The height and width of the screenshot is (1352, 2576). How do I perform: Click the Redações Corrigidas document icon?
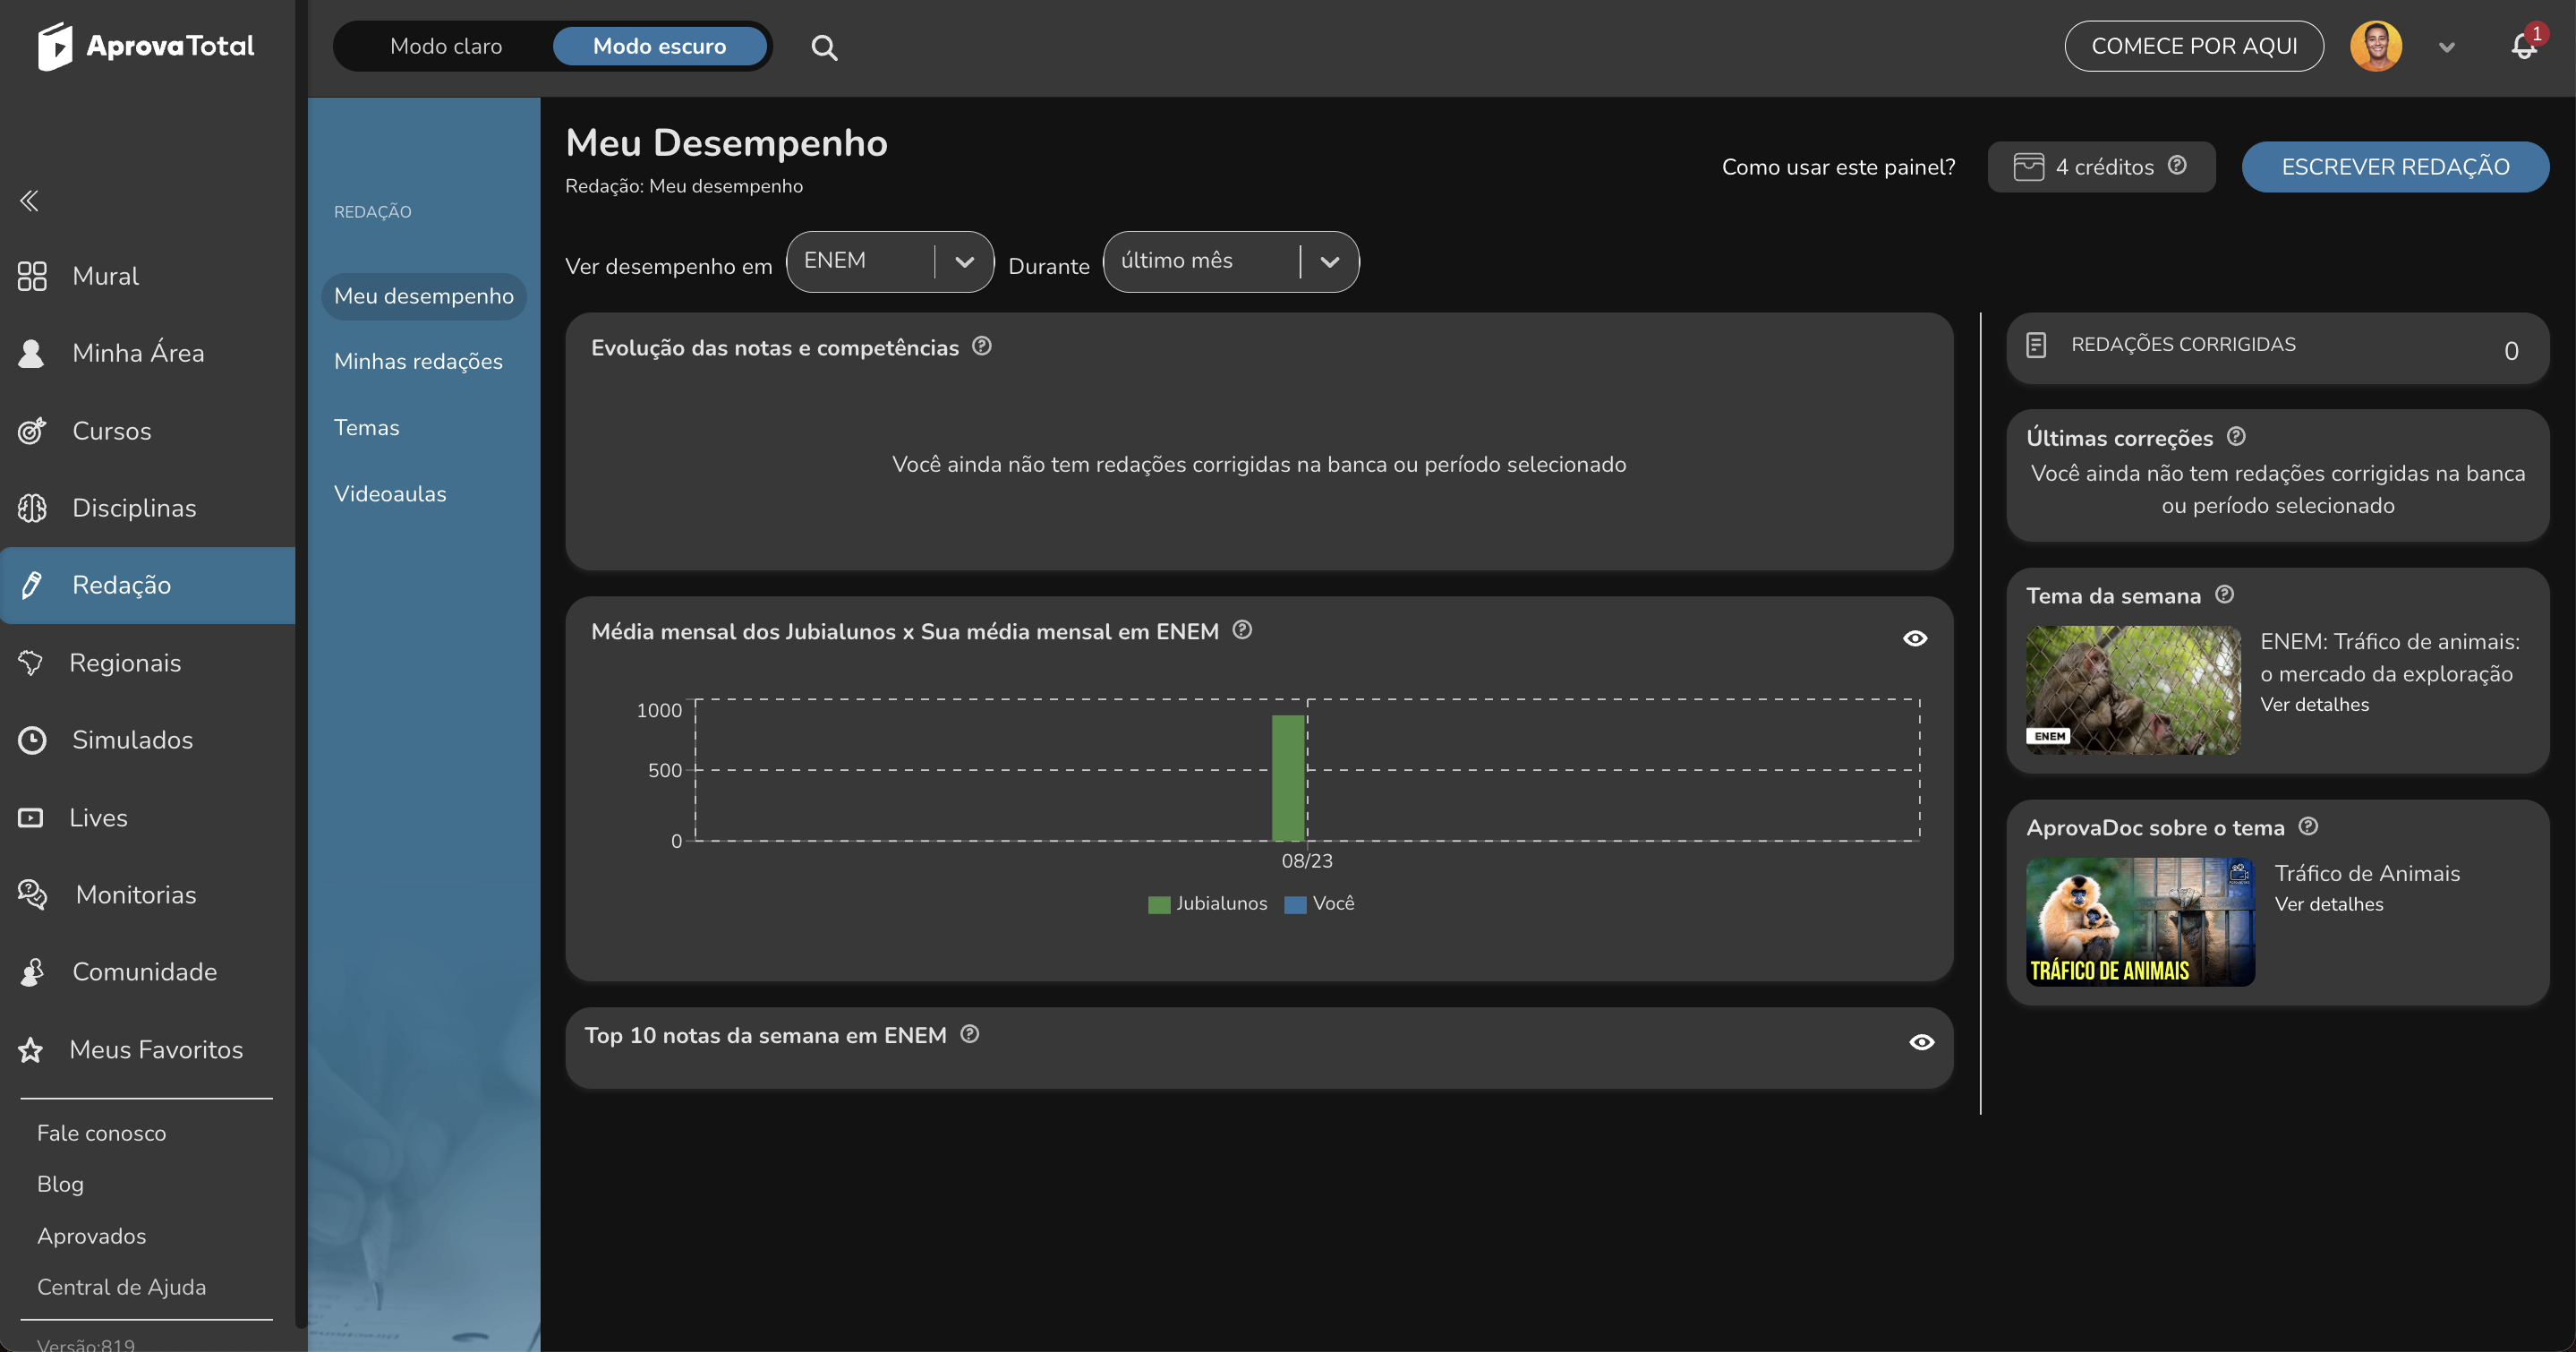(x=2036, y=345)
